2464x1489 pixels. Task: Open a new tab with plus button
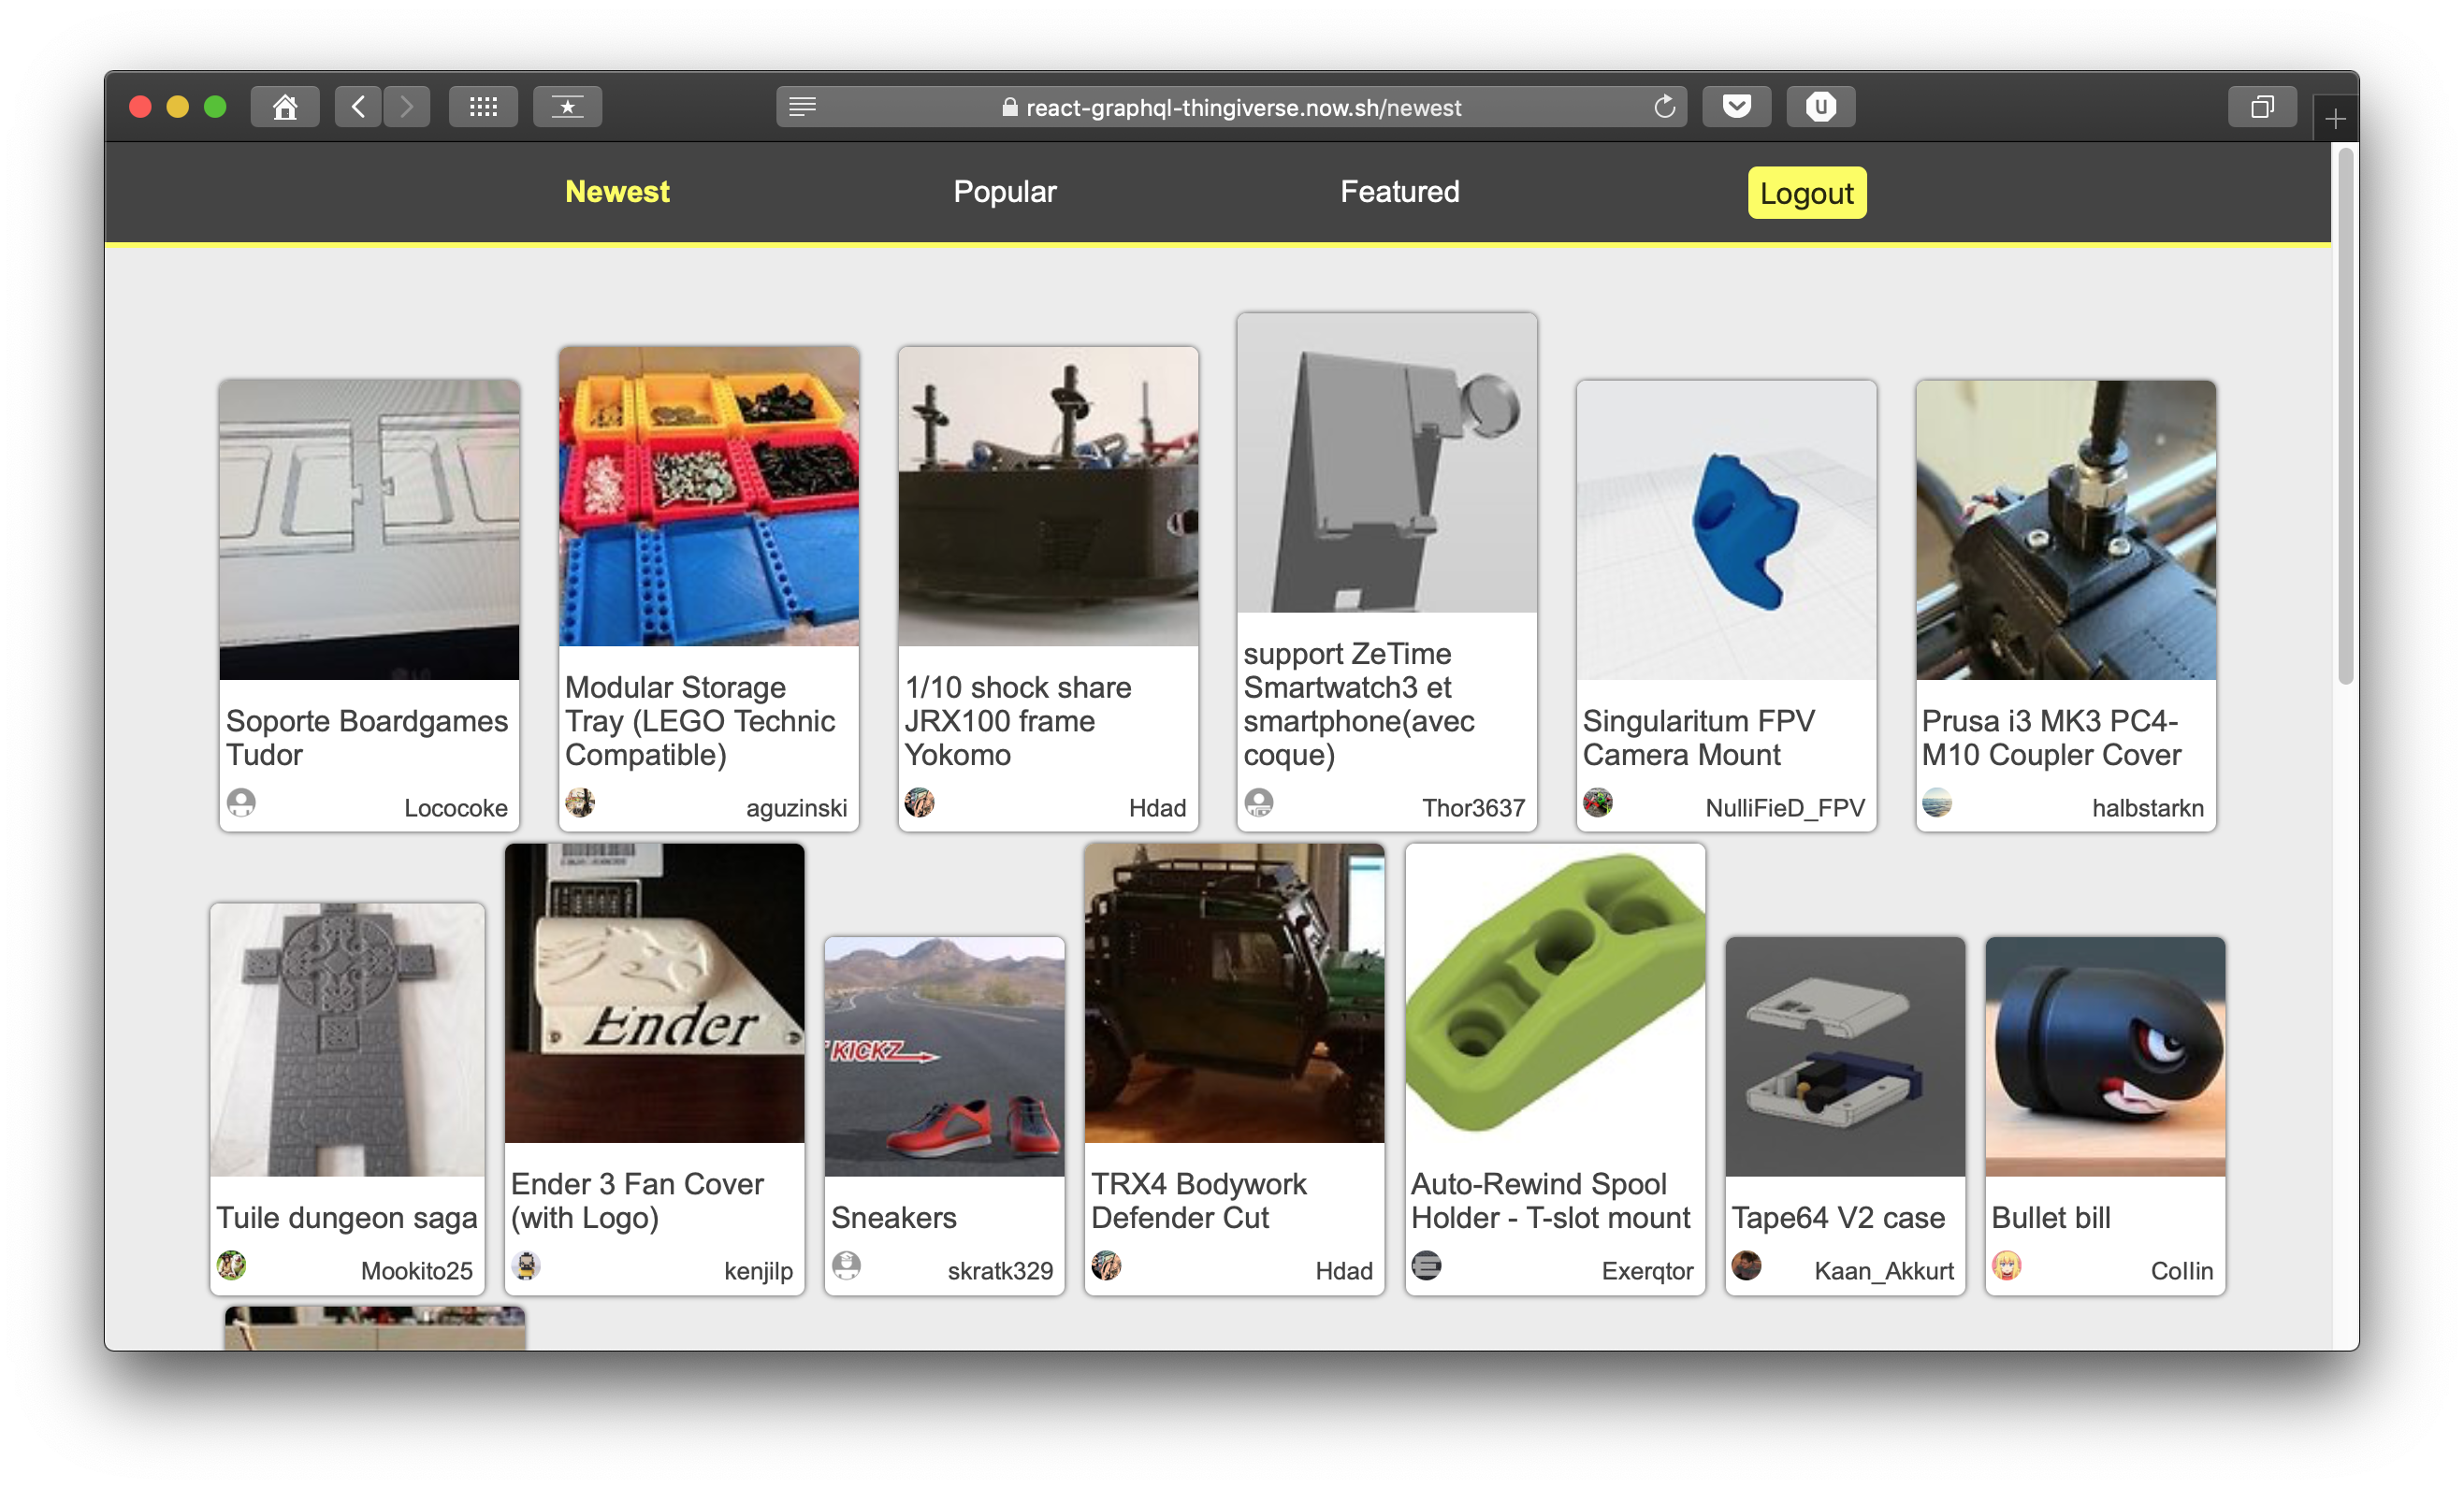[2335, 120]
